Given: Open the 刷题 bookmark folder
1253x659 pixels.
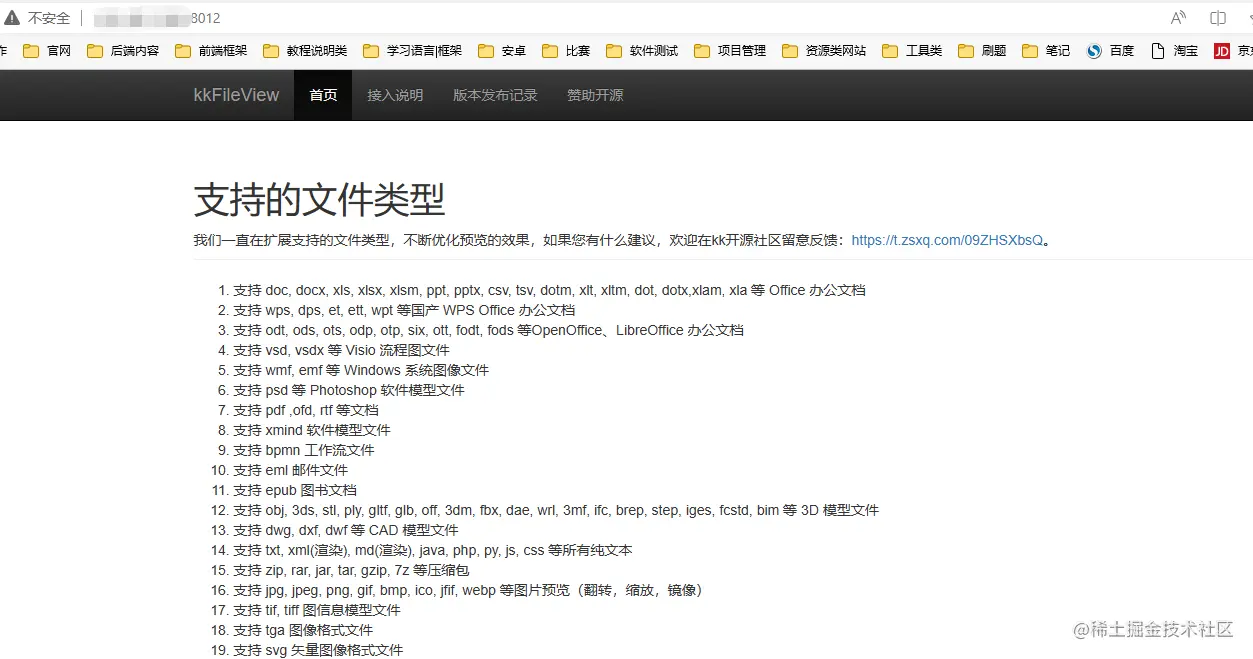Looking at the screenshot, I should [982, 50].
